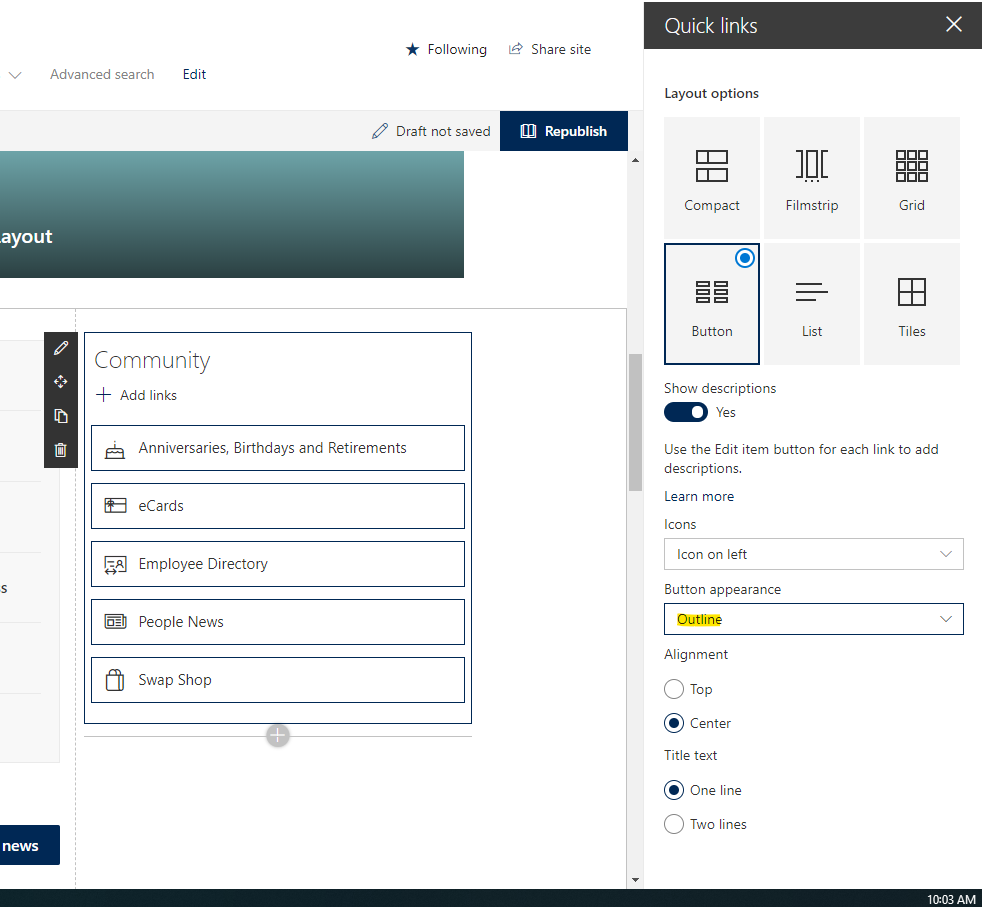Click the People News newspaper icon

point(115,621)
